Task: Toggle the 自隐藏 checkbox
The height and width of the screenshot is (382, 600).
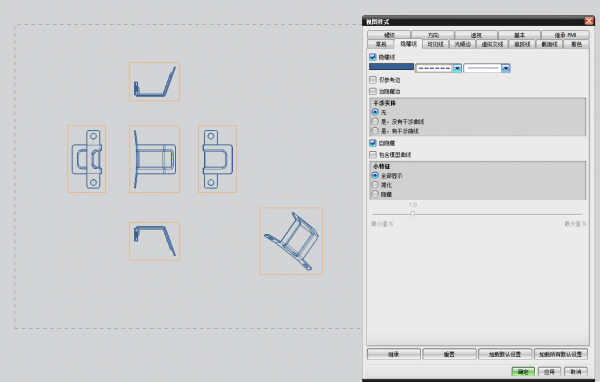Action: 373,143
